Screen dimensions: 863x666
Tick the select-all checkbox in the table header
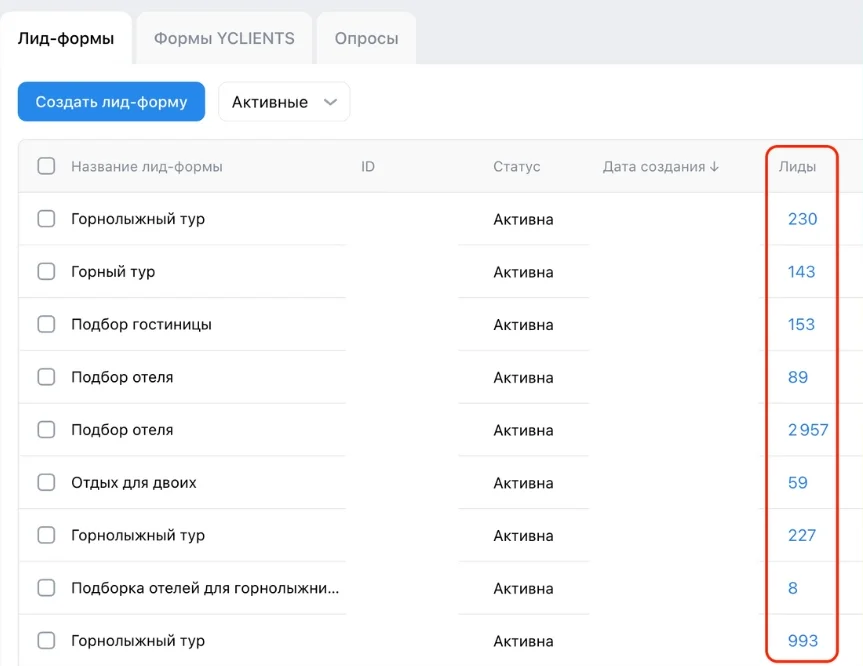tap(46, 166)
